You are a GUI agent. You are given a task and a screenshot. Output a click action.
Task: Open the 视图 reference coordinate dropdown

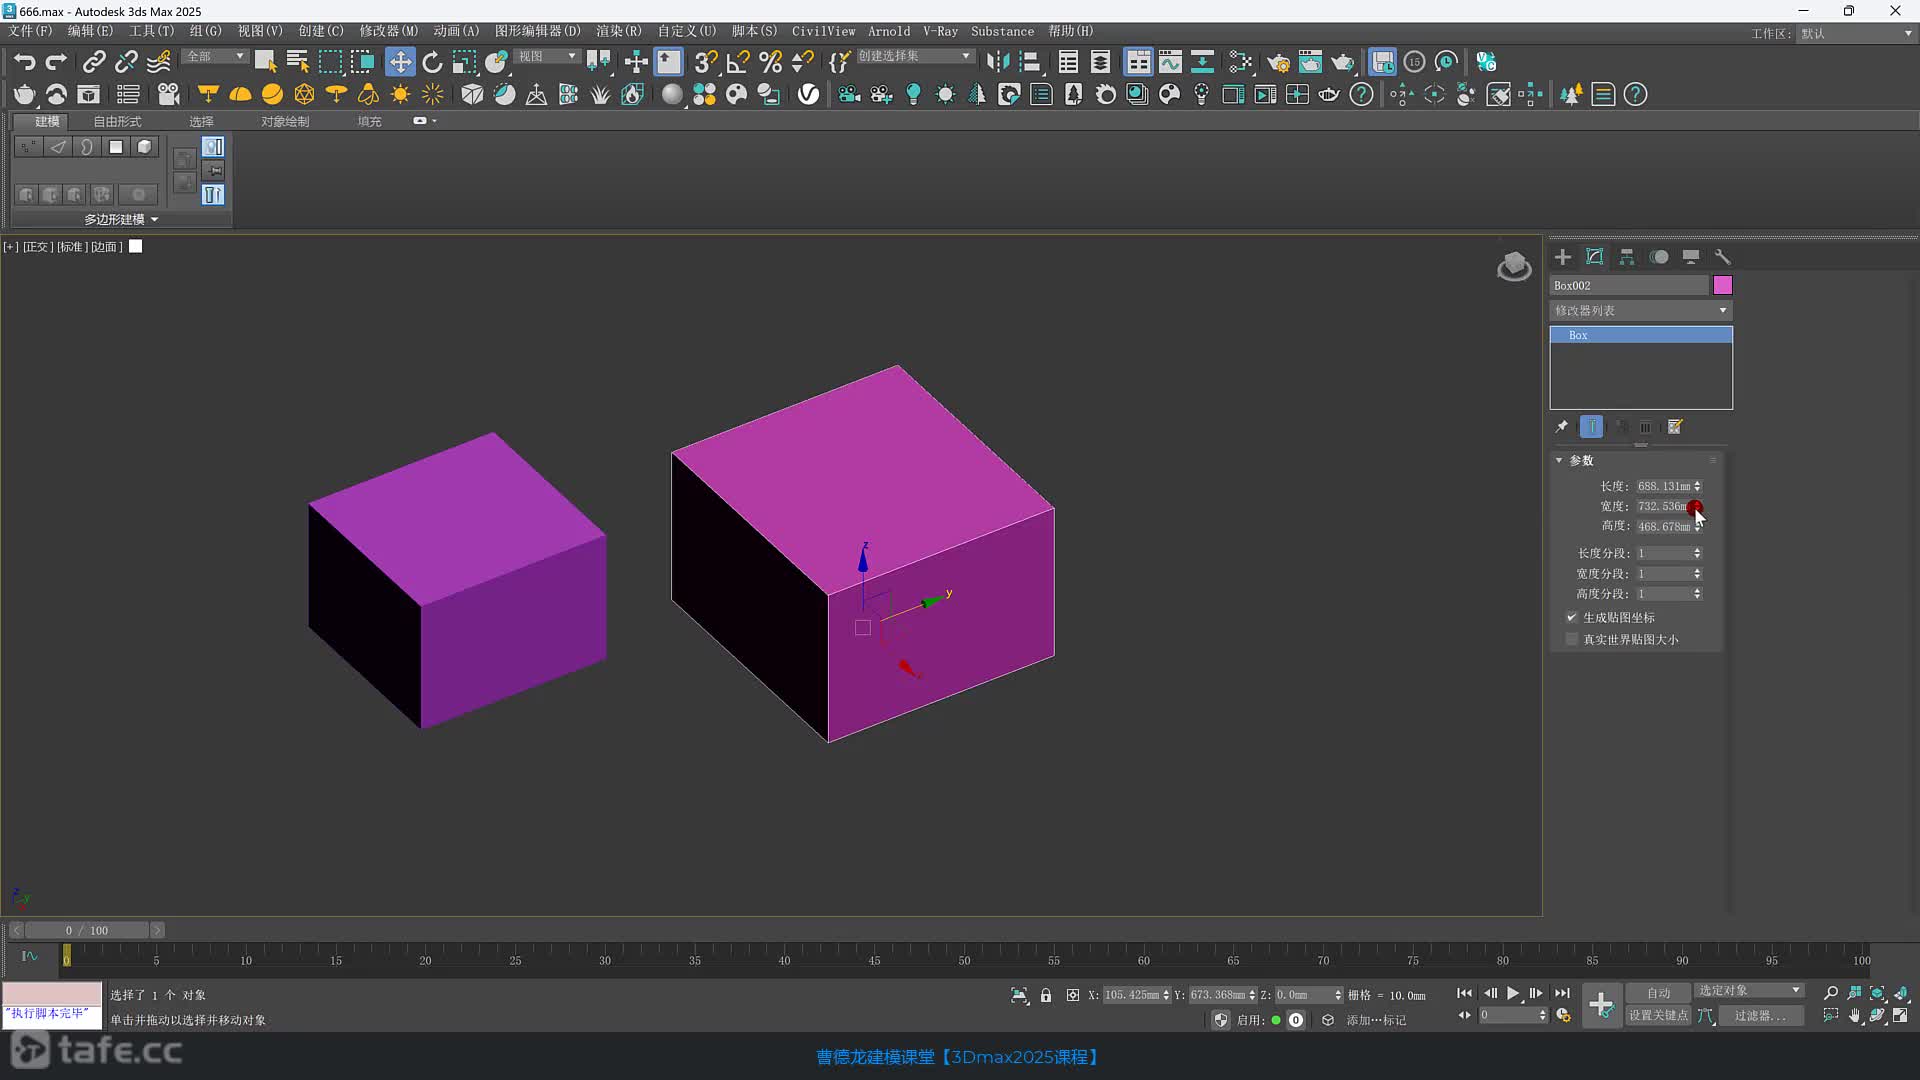coord(548,57)
